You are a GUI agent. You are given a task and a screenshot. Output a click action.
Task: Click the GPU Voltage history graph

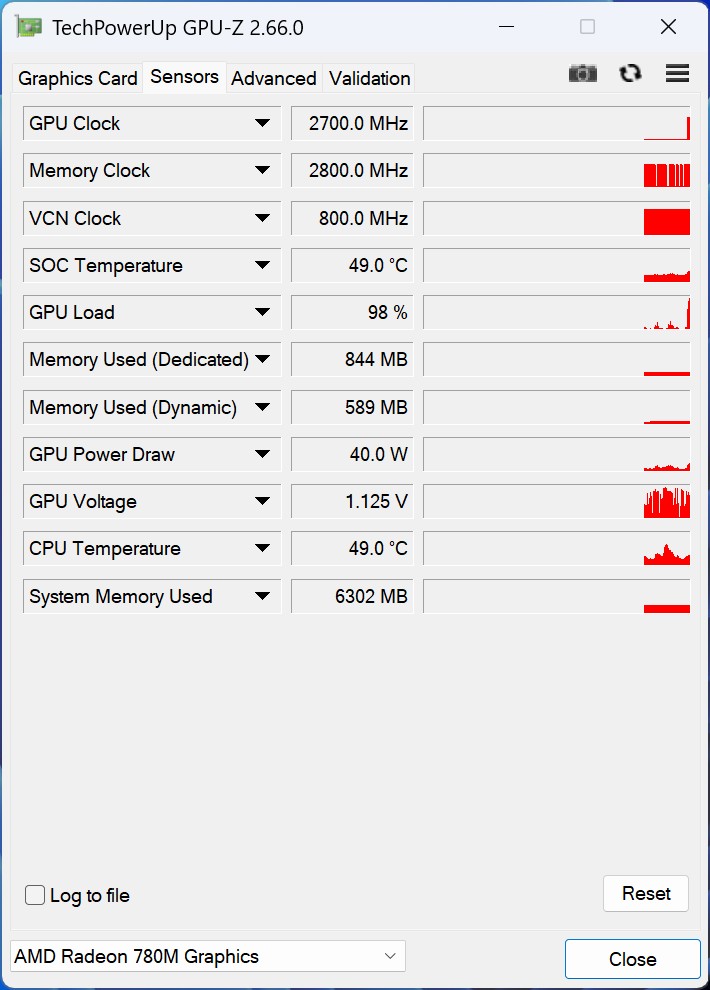tap(556, 501)
